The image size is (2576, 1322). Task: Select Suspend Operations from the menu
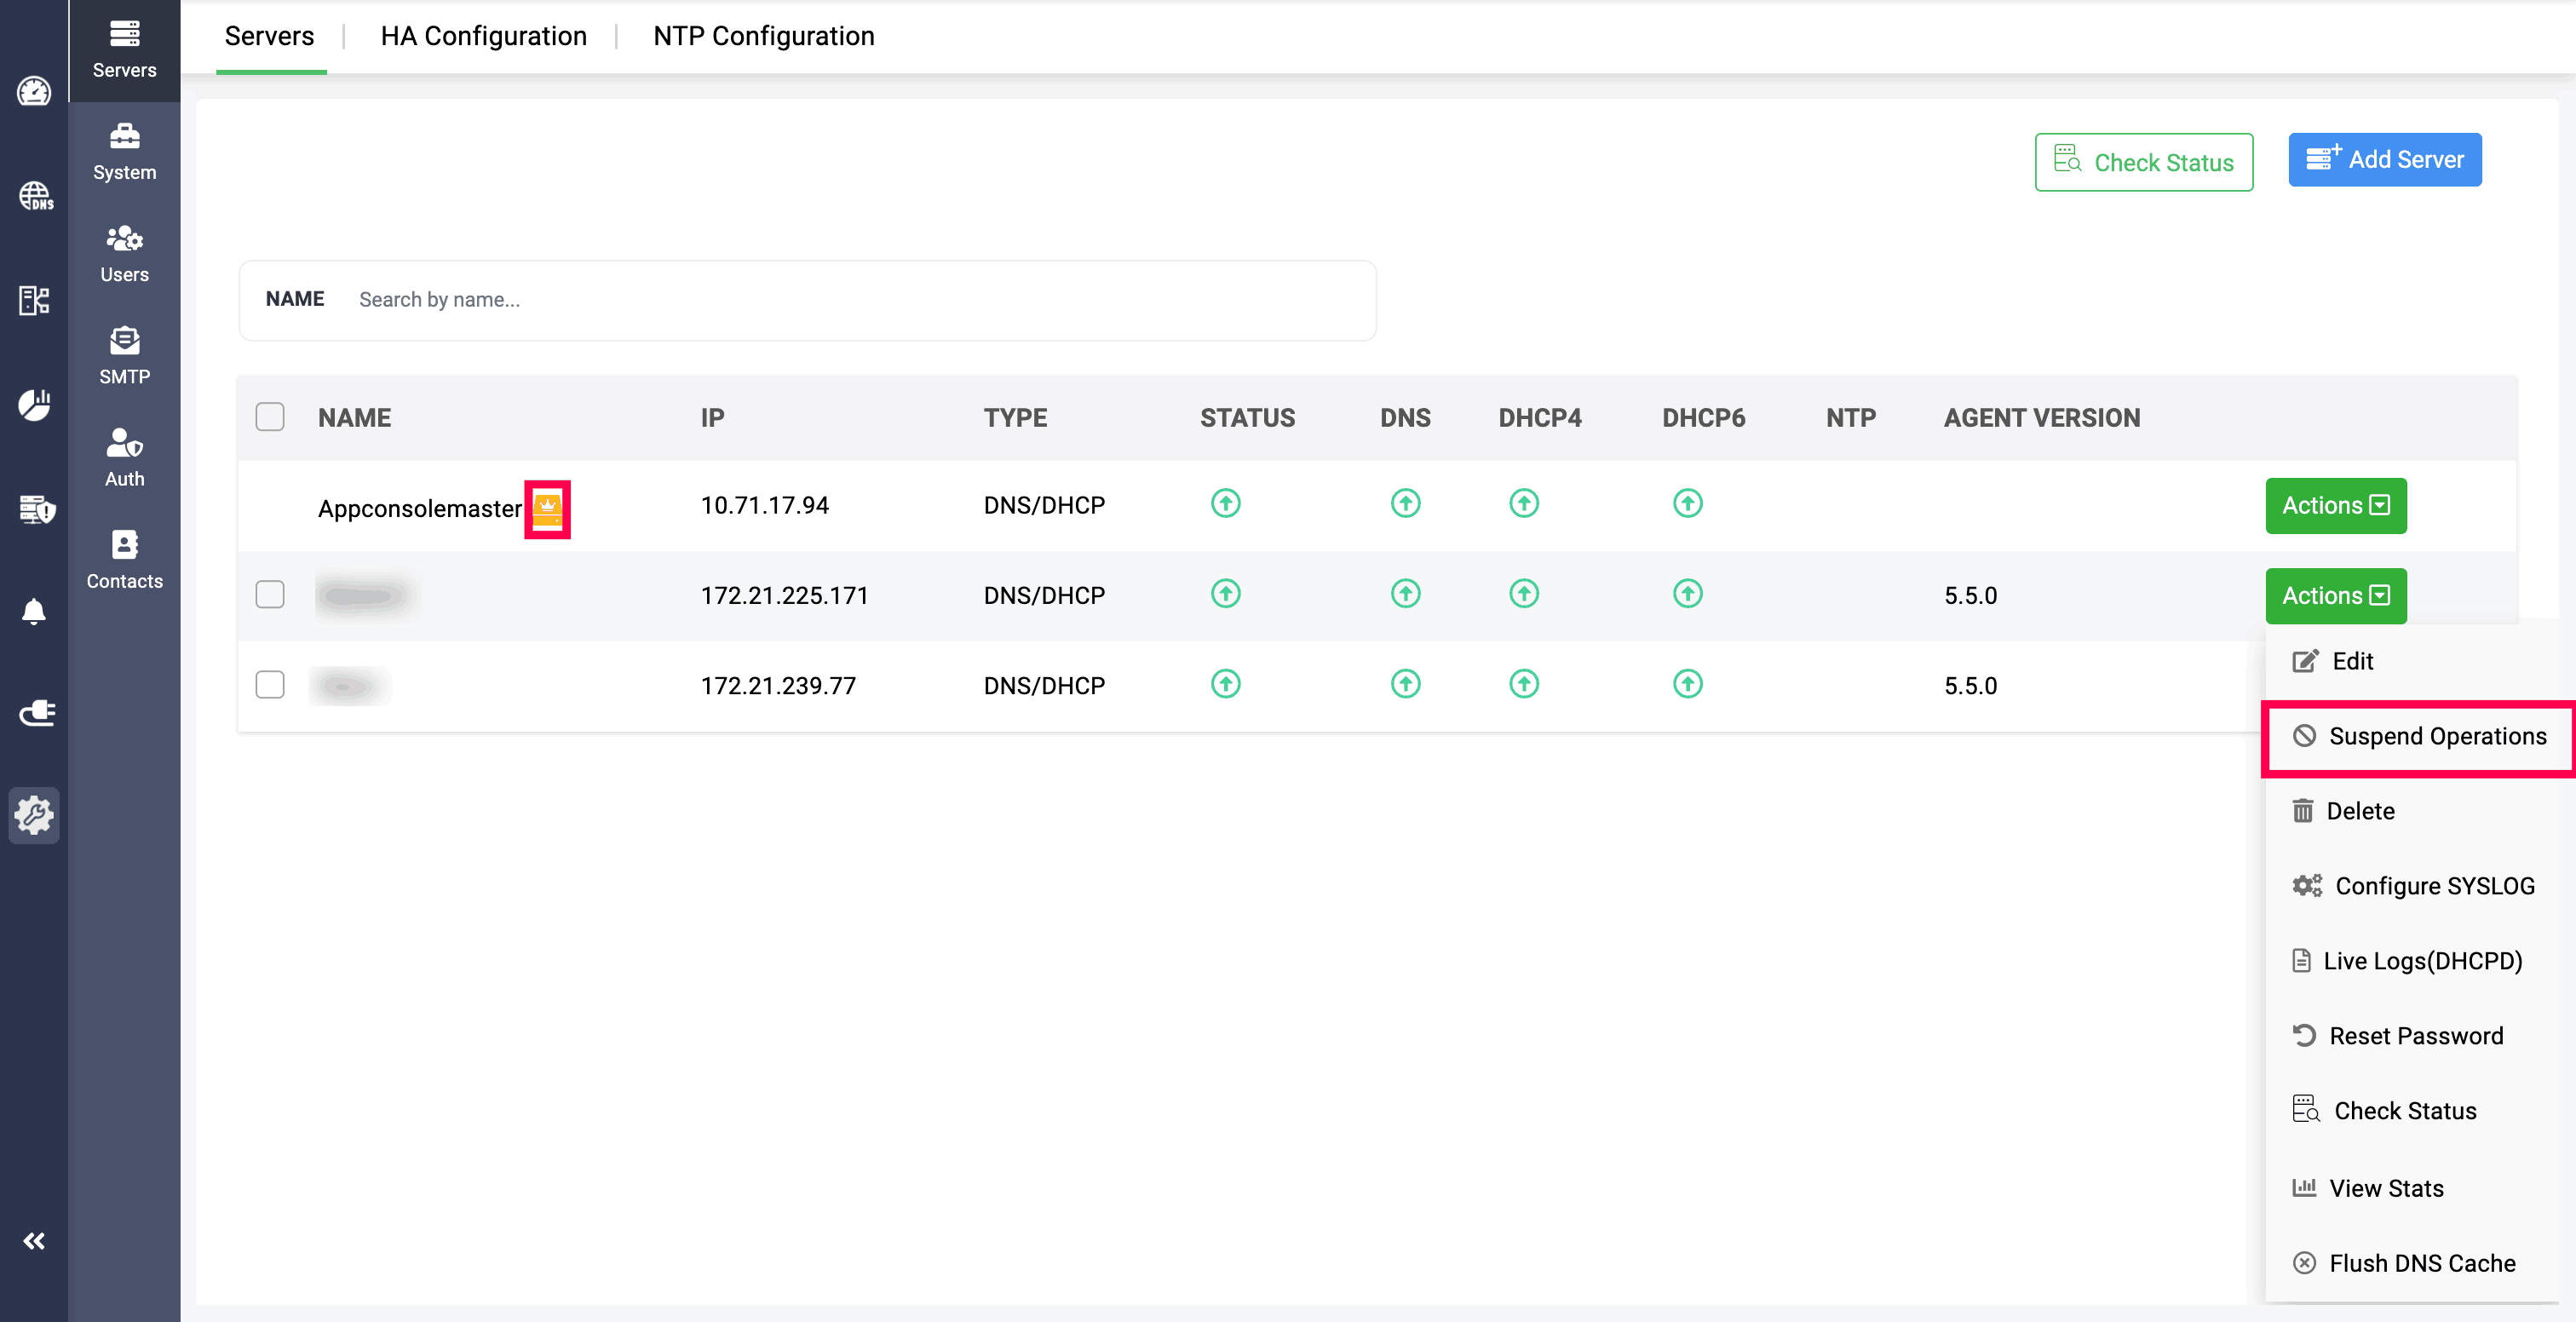tap(2421, 737)
